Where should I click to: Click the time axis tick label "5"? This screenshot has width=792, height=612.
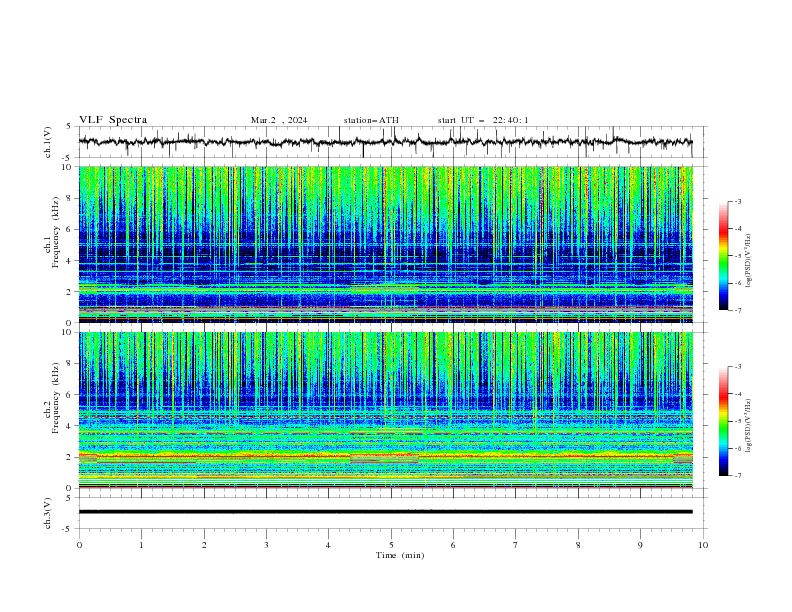pos(391,545)
